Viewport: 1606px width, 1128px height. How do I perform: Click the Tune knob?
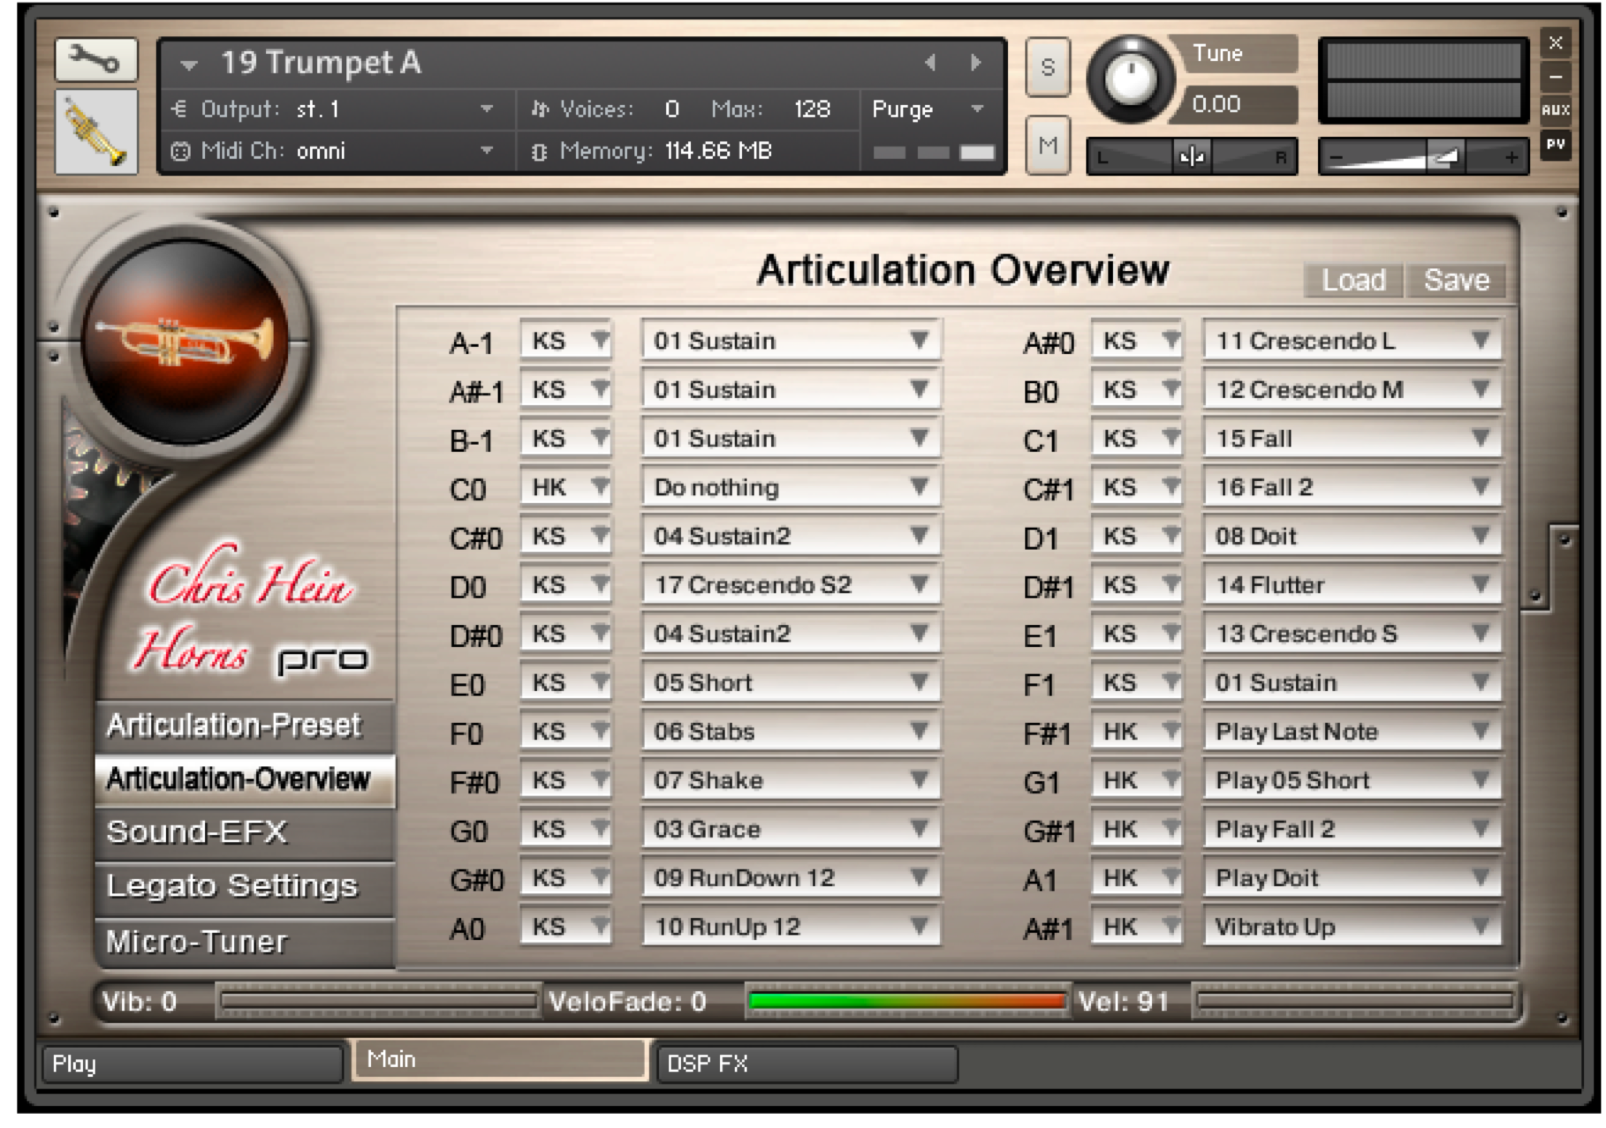(1130, 79)
